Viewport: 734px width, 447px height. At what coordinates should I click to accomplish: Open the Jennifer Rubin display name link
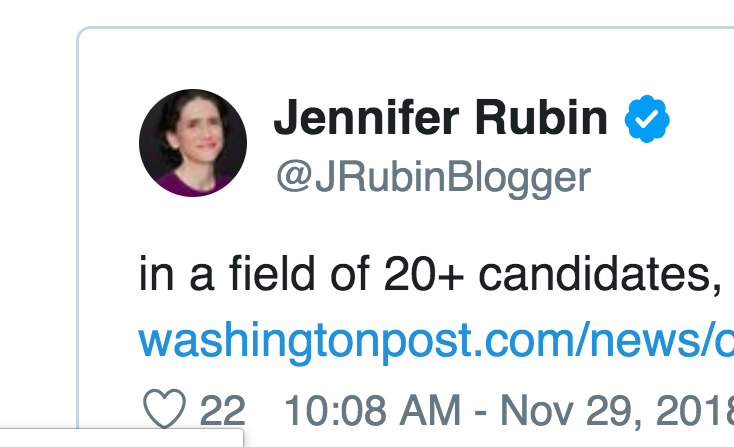point(440,121)
